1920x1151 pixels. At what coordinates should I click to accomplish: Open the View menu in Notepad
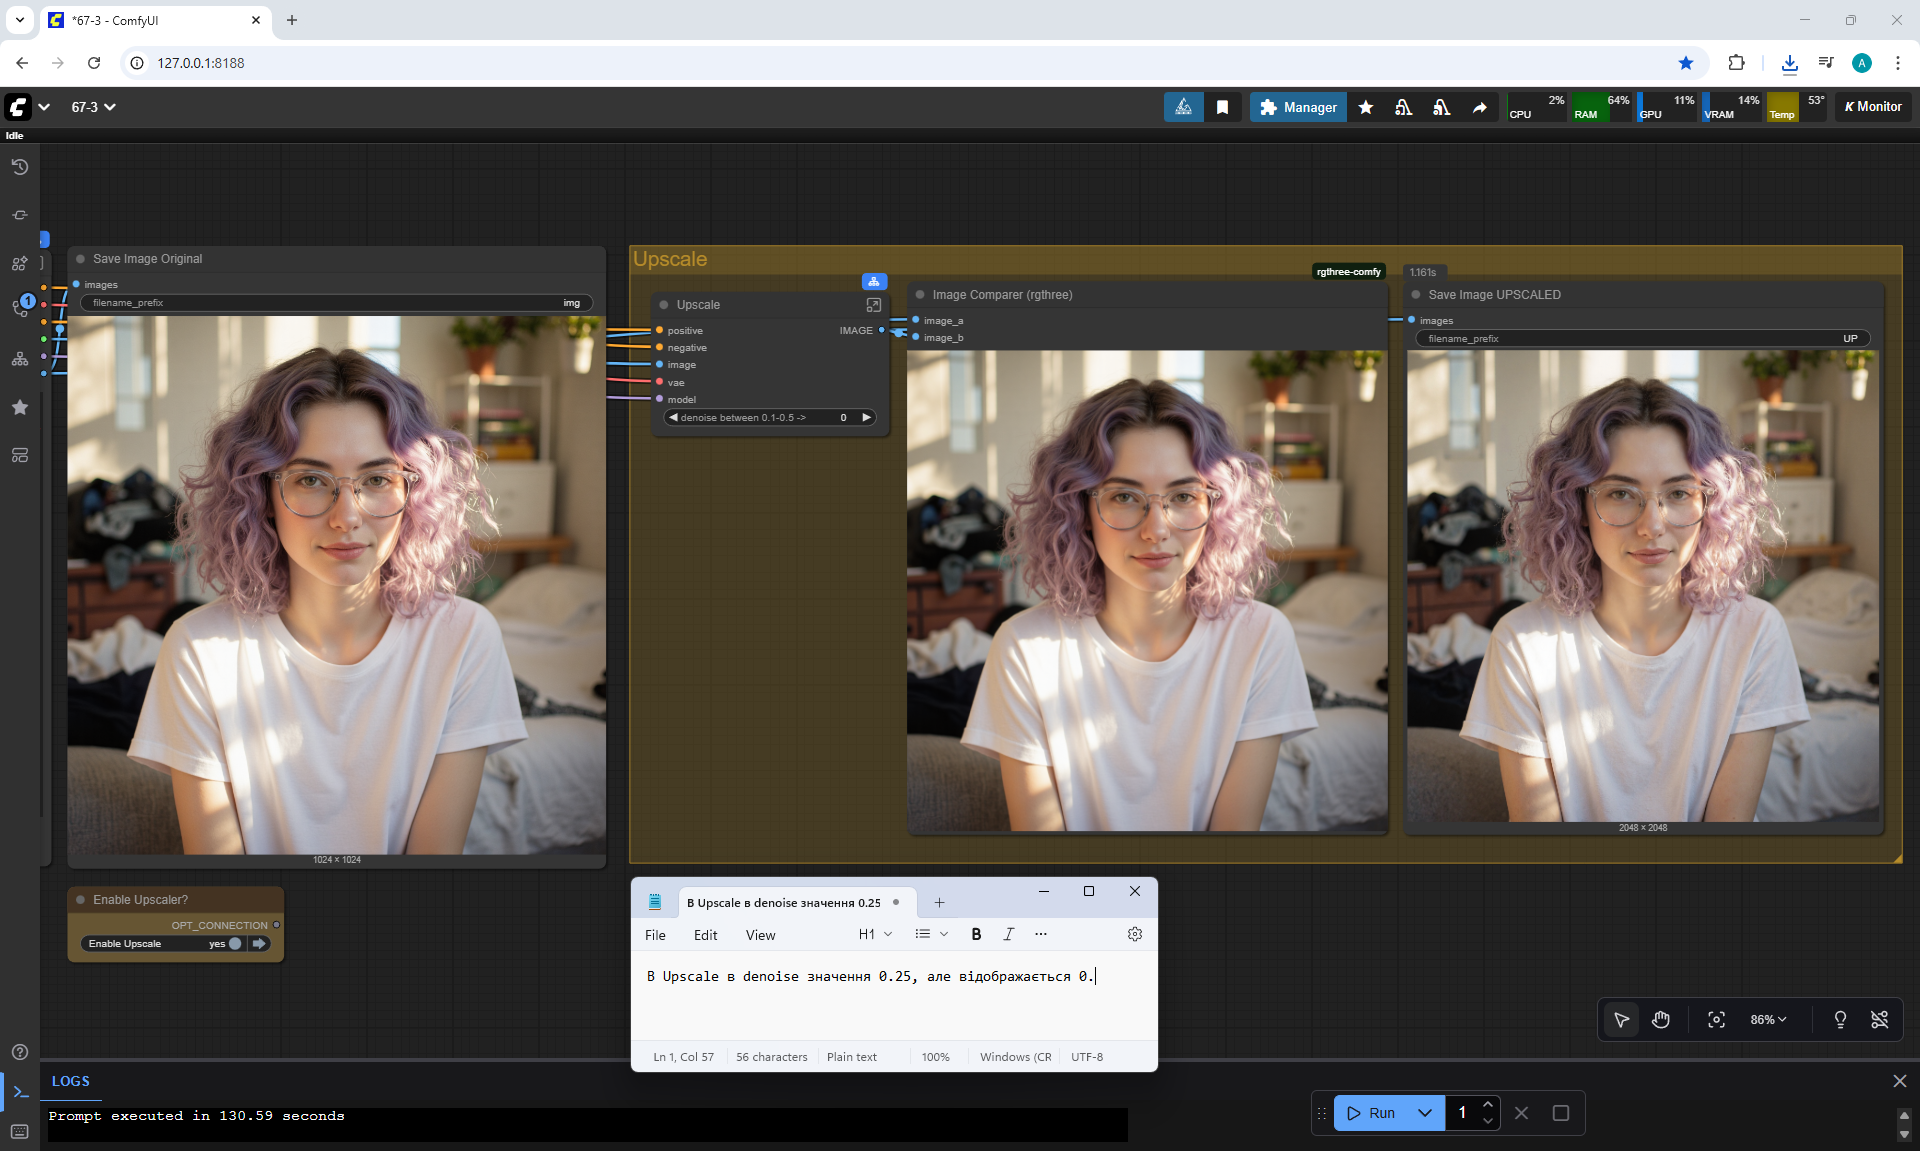click(760, 935)
